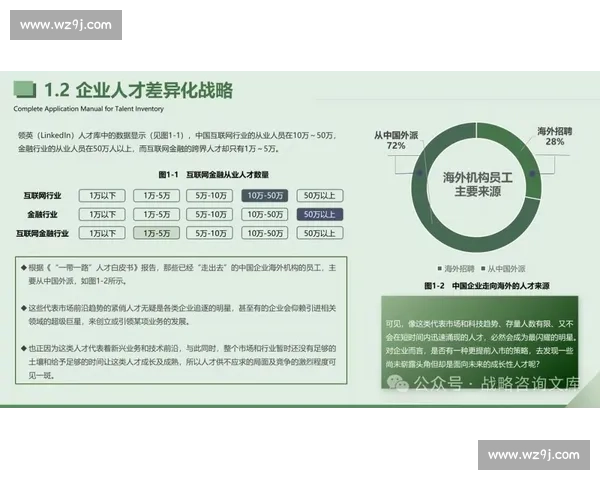Click bullet starting 也正因为这类人才代表着新兴业务
This screenshot has width=600, height=480.
tap(179, 362)
